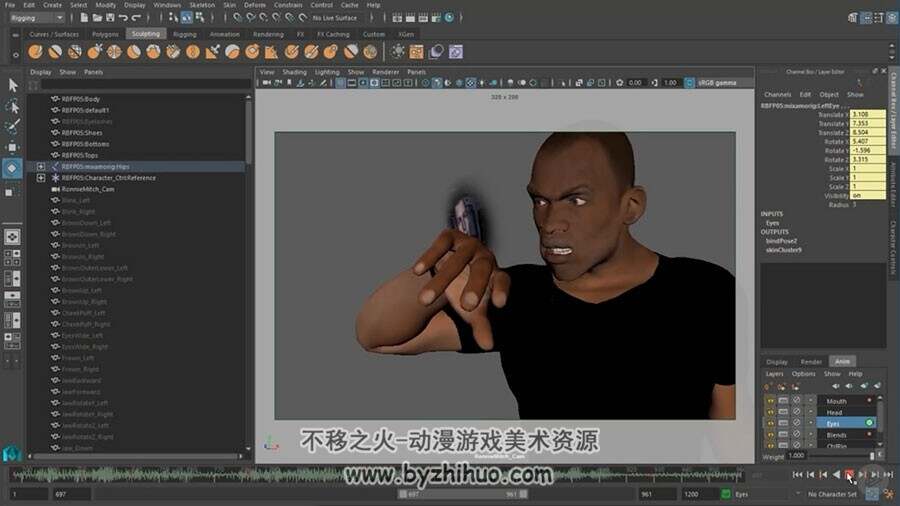This screenshot has width=900, height=506.
Task: Toggle the snap to grid magnet icon
Action: pyautogui.click(x=238, y=18)
